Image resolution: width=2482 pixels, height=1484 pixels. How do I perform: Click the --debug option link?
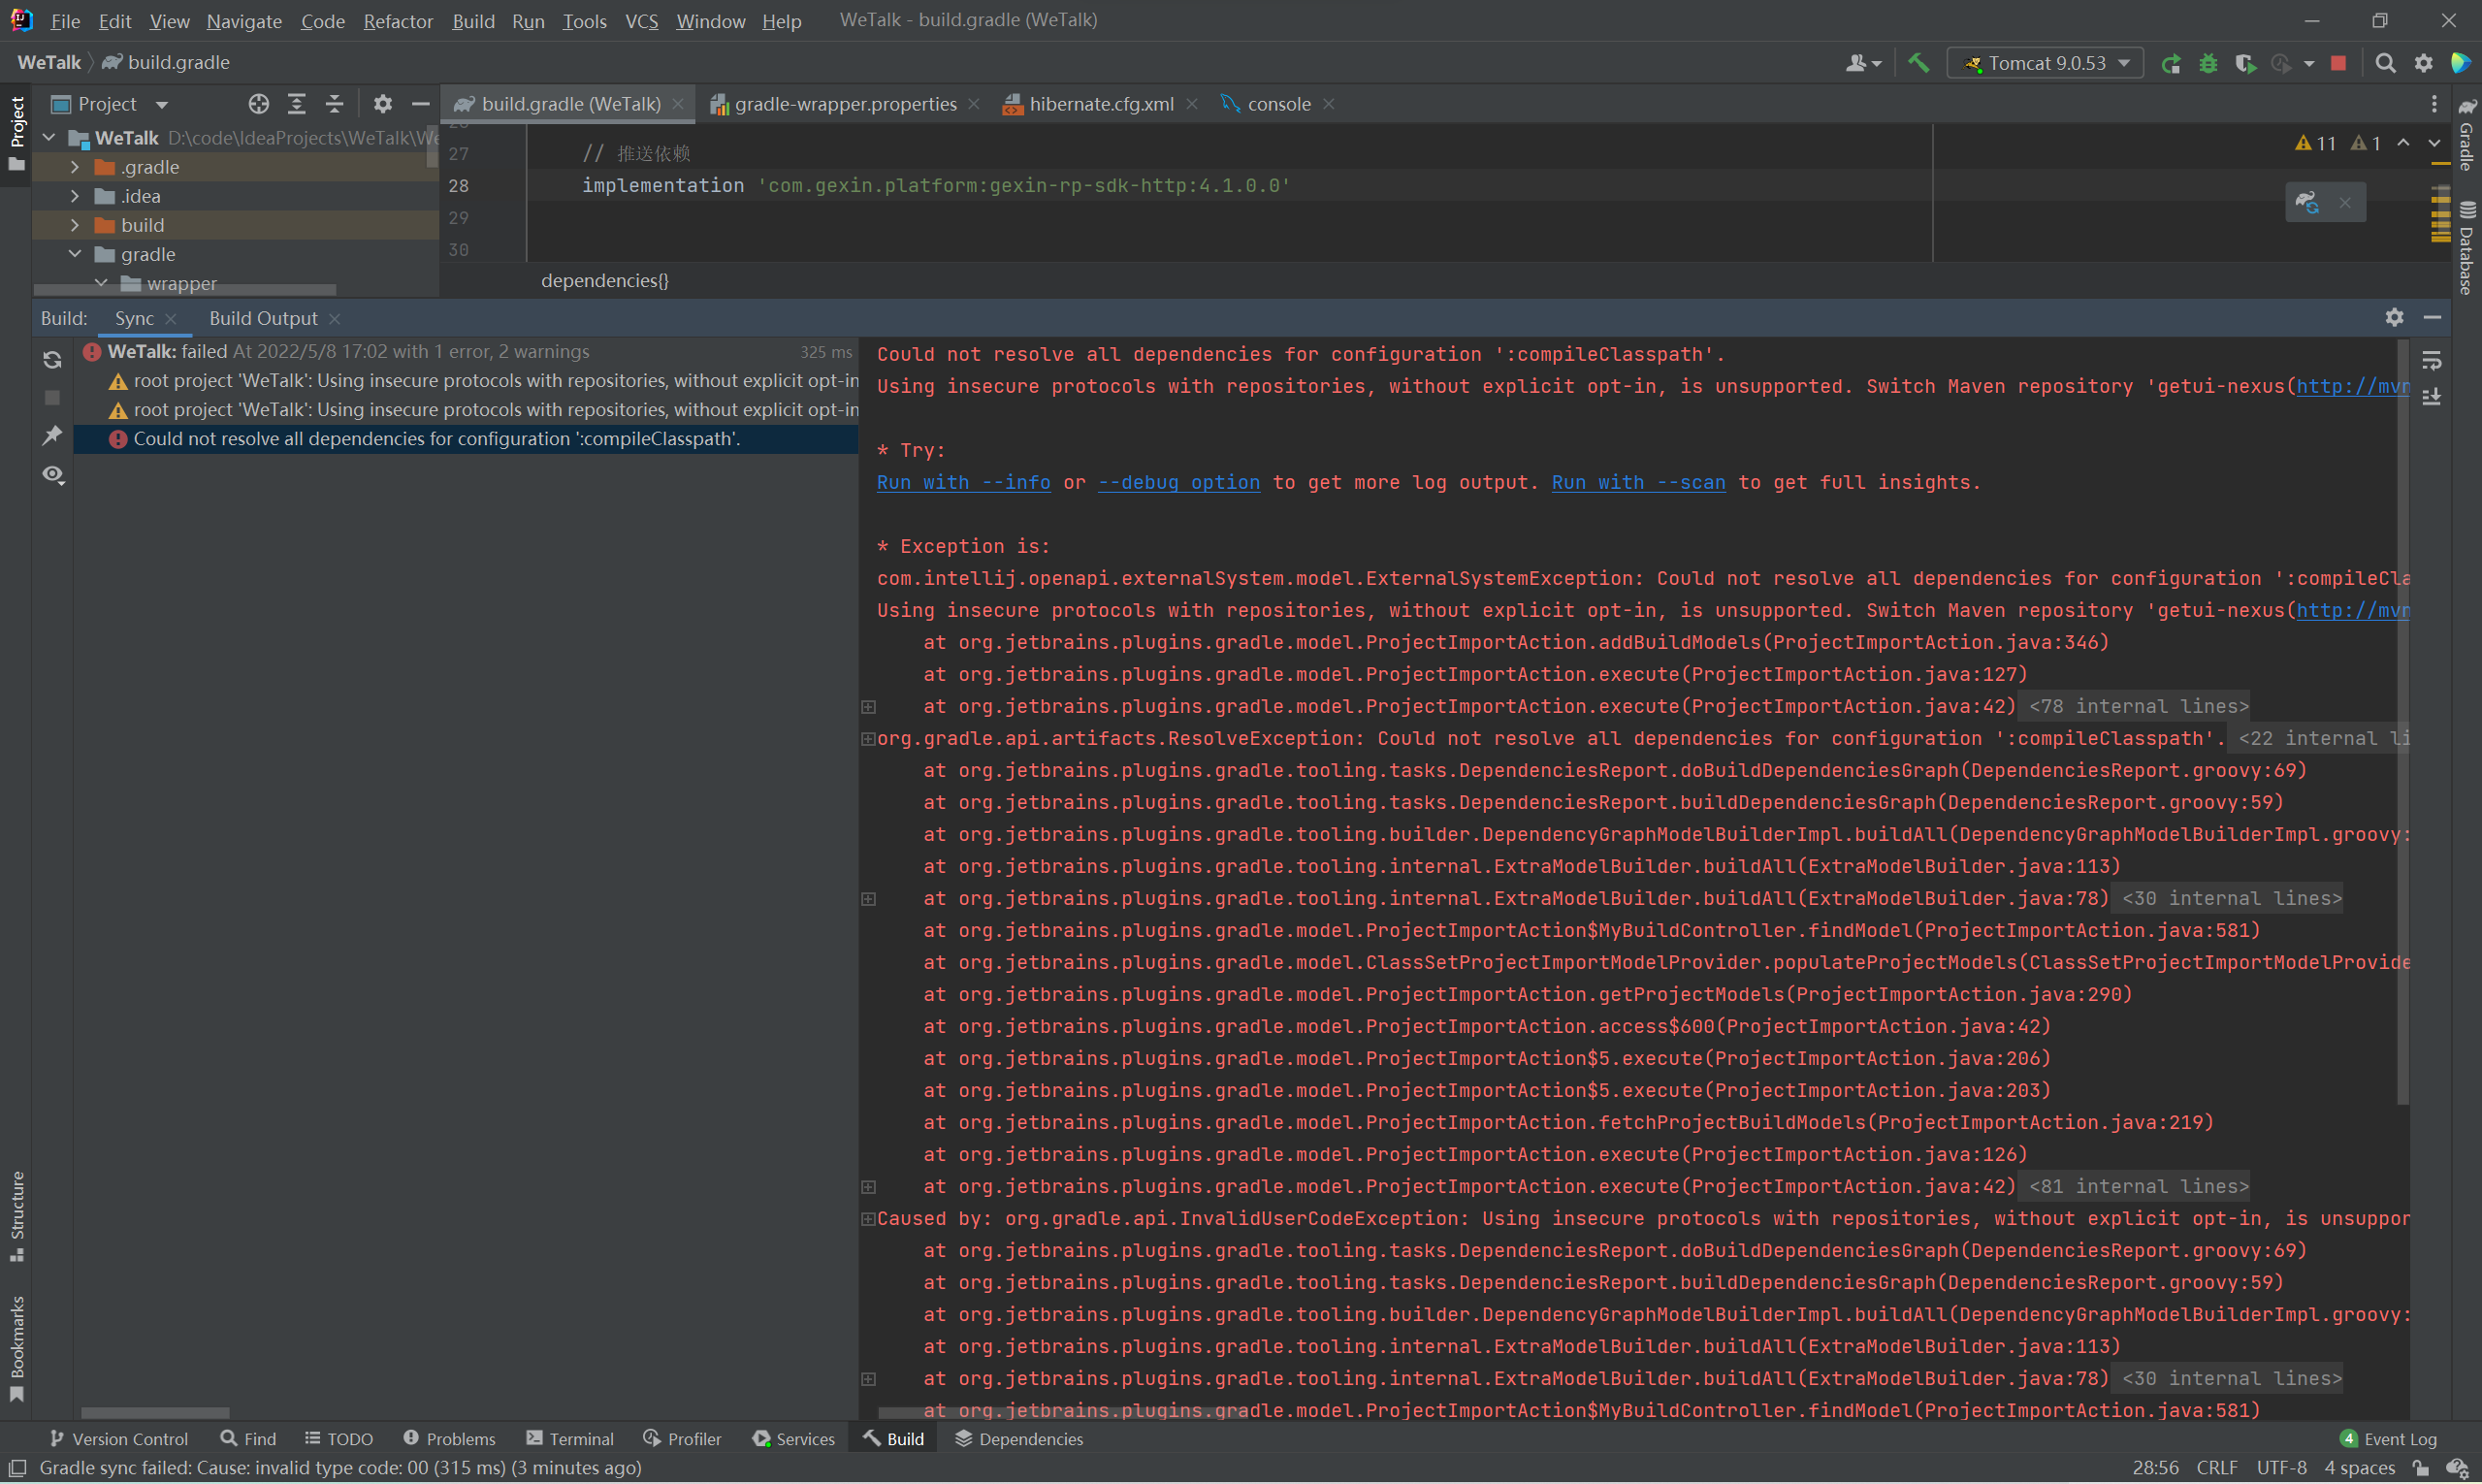tap(1178, 483)
